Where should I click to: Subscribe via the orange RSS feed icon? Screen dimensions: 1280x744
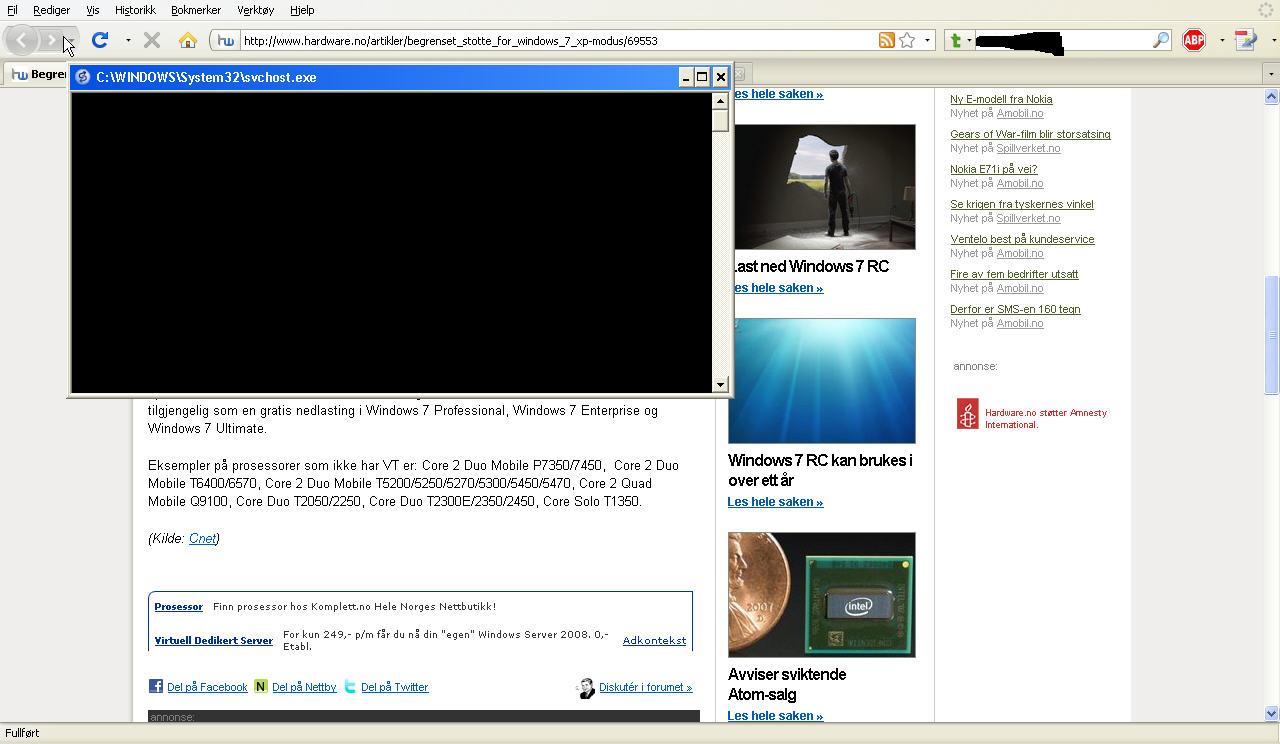pos(886,40)
